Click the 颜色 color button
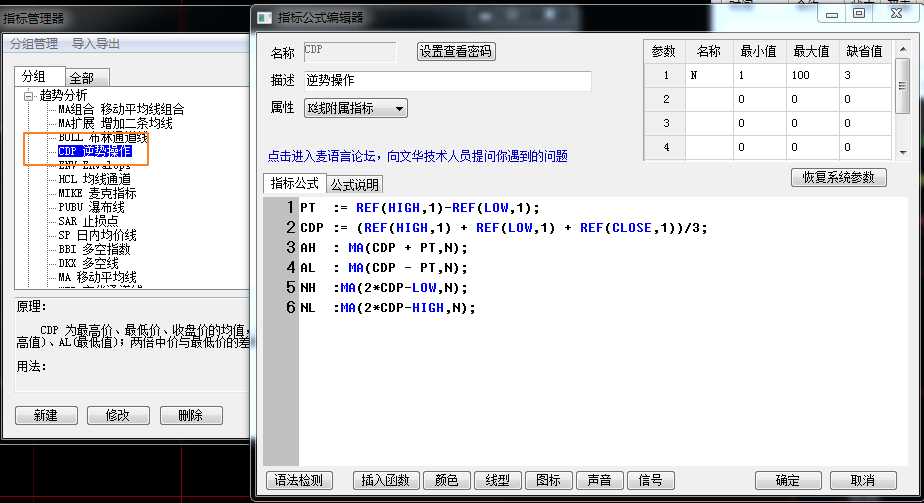 pos(446,481)
